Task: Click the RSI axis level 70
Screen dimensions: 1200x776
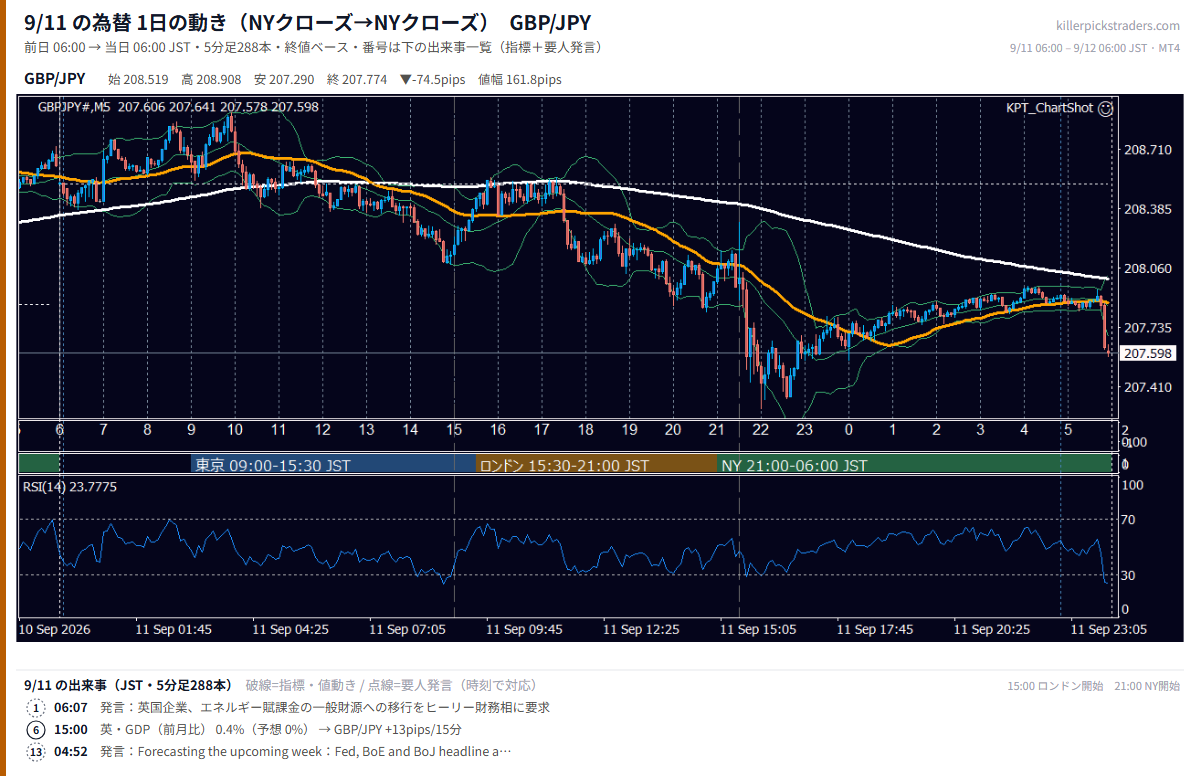Action: click(1127, 520)
